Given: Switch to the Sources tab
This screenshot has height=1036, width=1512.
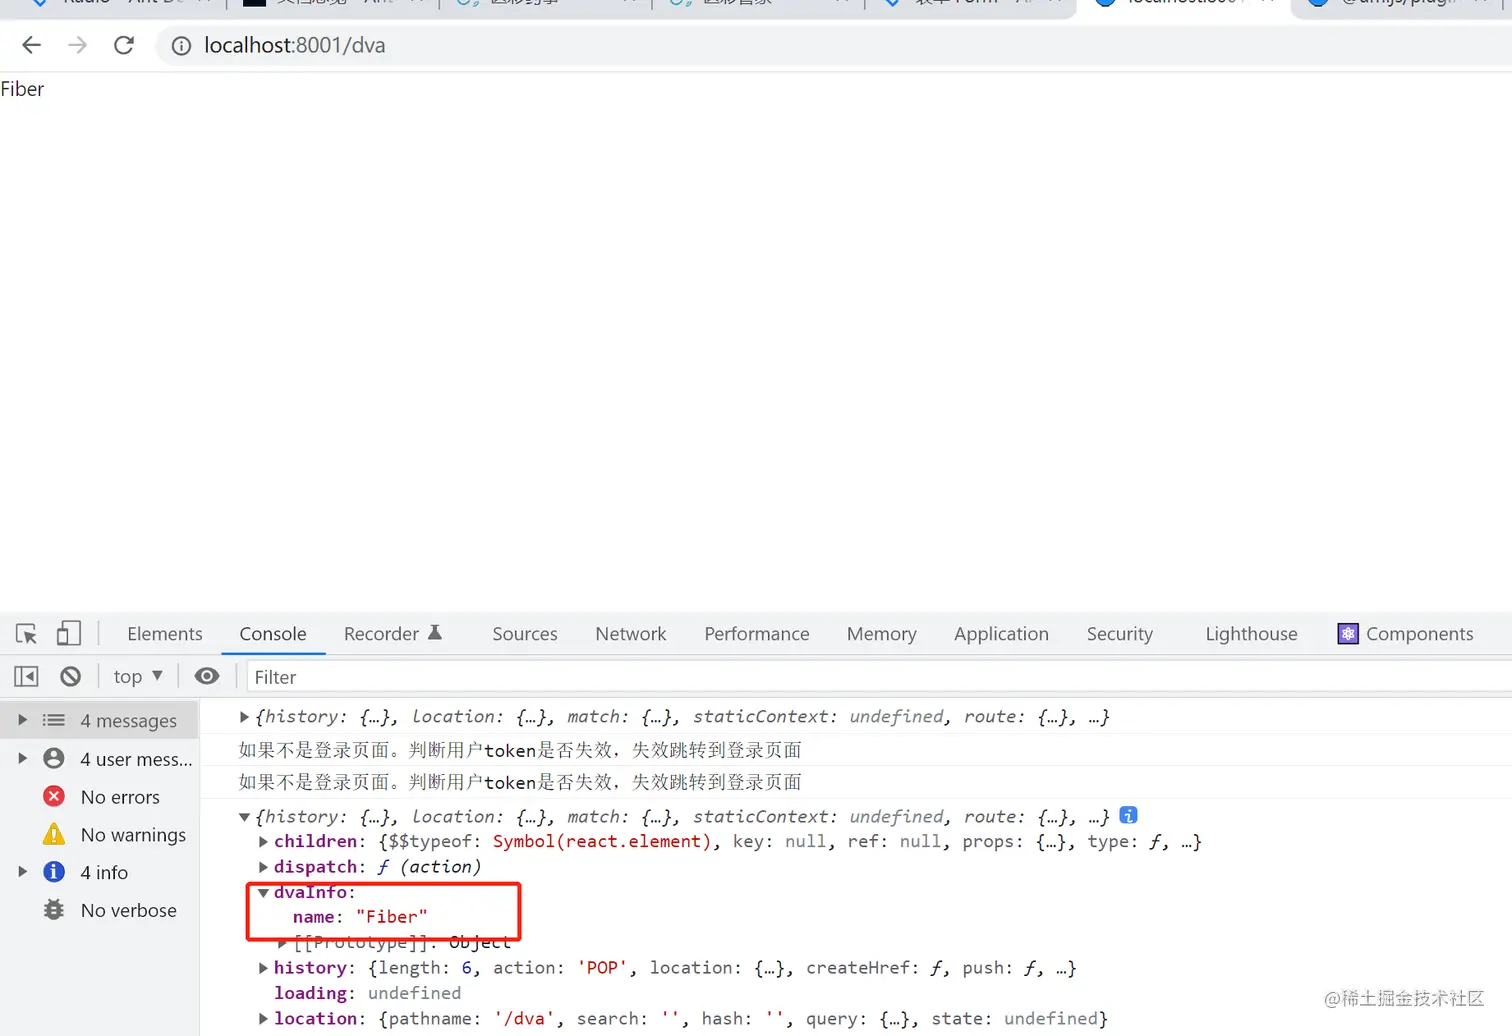Looking at the screenshot, I should pyautogui.click(x=525, y=634).
